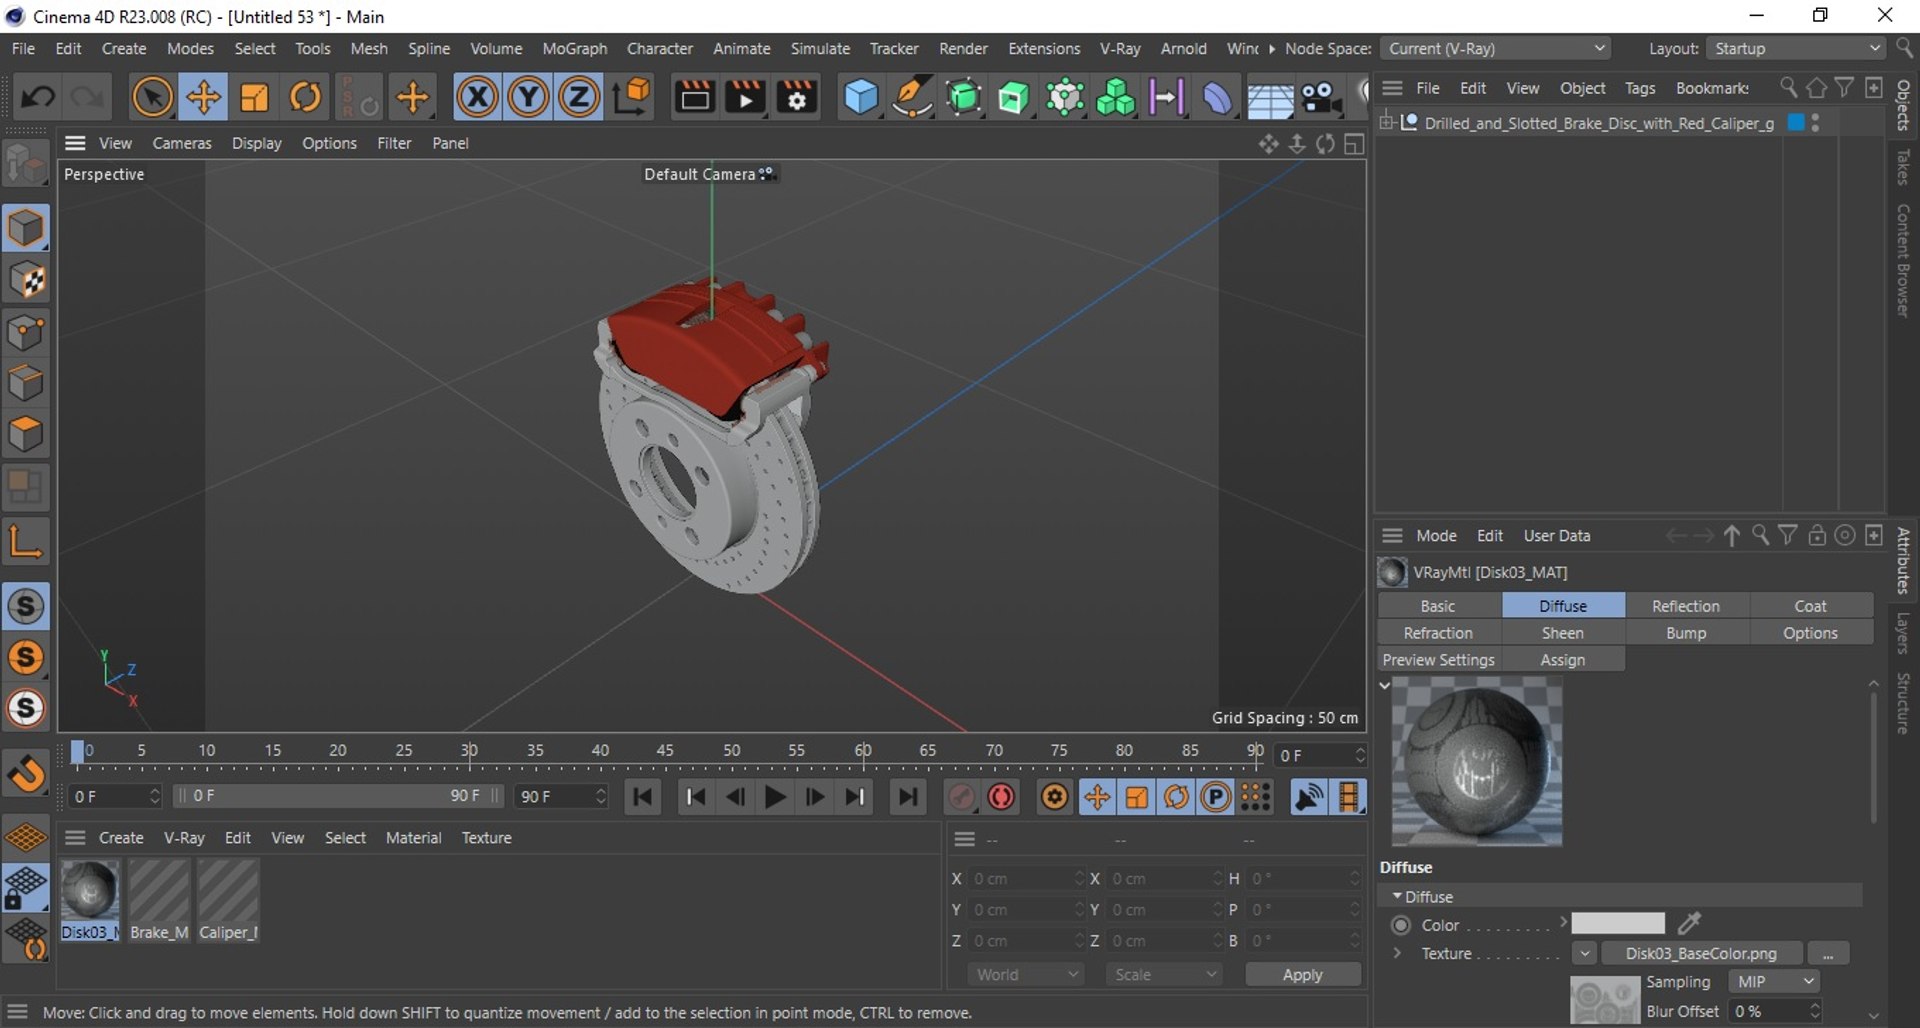
Task: Open the Coat tab
Action: tap(1810, 606)
